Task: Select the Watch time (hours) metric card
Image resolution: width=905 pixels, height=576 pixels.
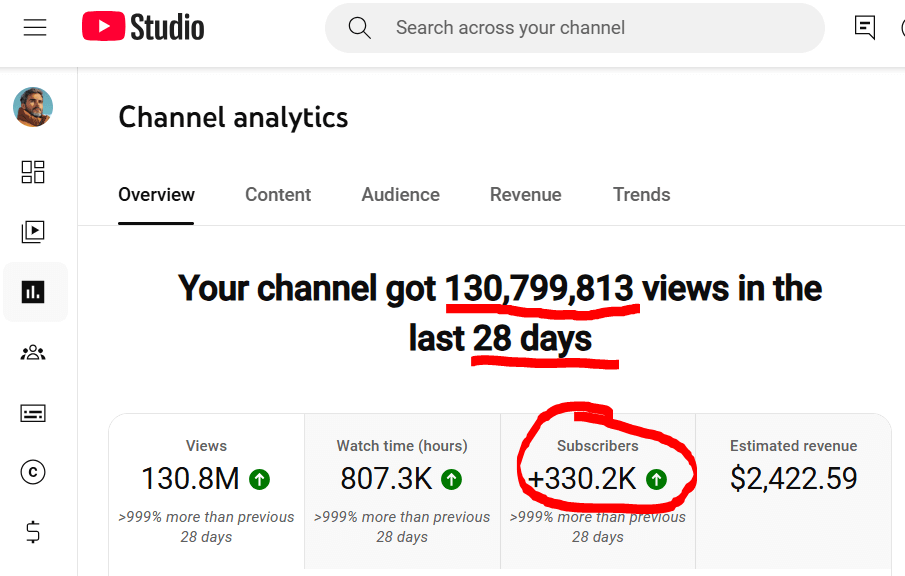Action: click(402, 490)
